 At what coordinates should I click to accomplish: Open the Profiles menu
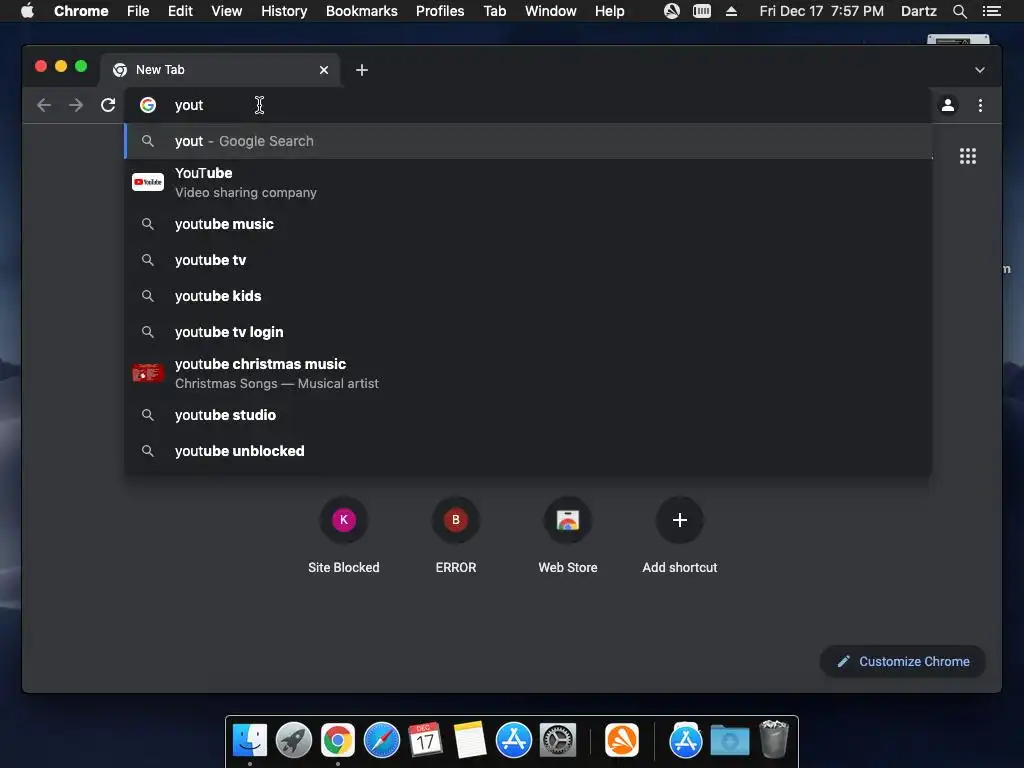(x=440, y=11)
